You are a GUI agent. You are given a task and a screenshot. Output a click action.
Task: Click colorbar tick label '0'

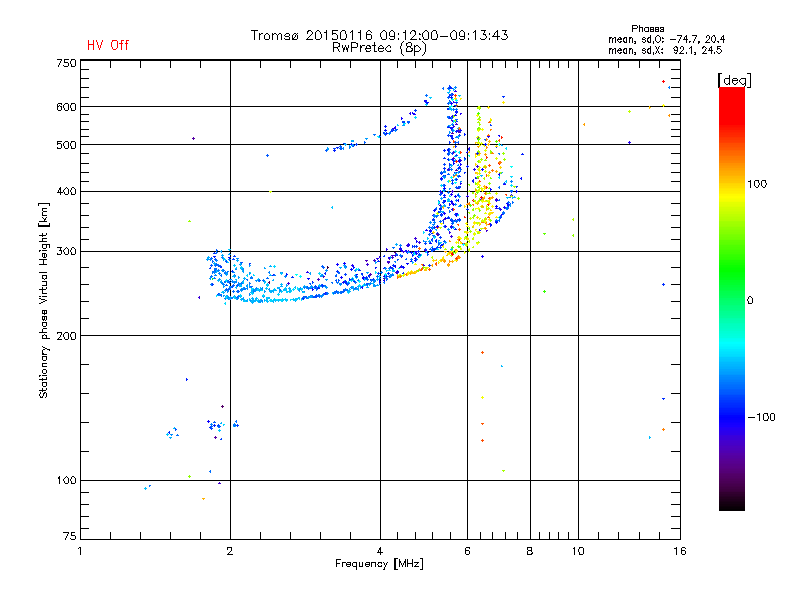tap(750, 301)
